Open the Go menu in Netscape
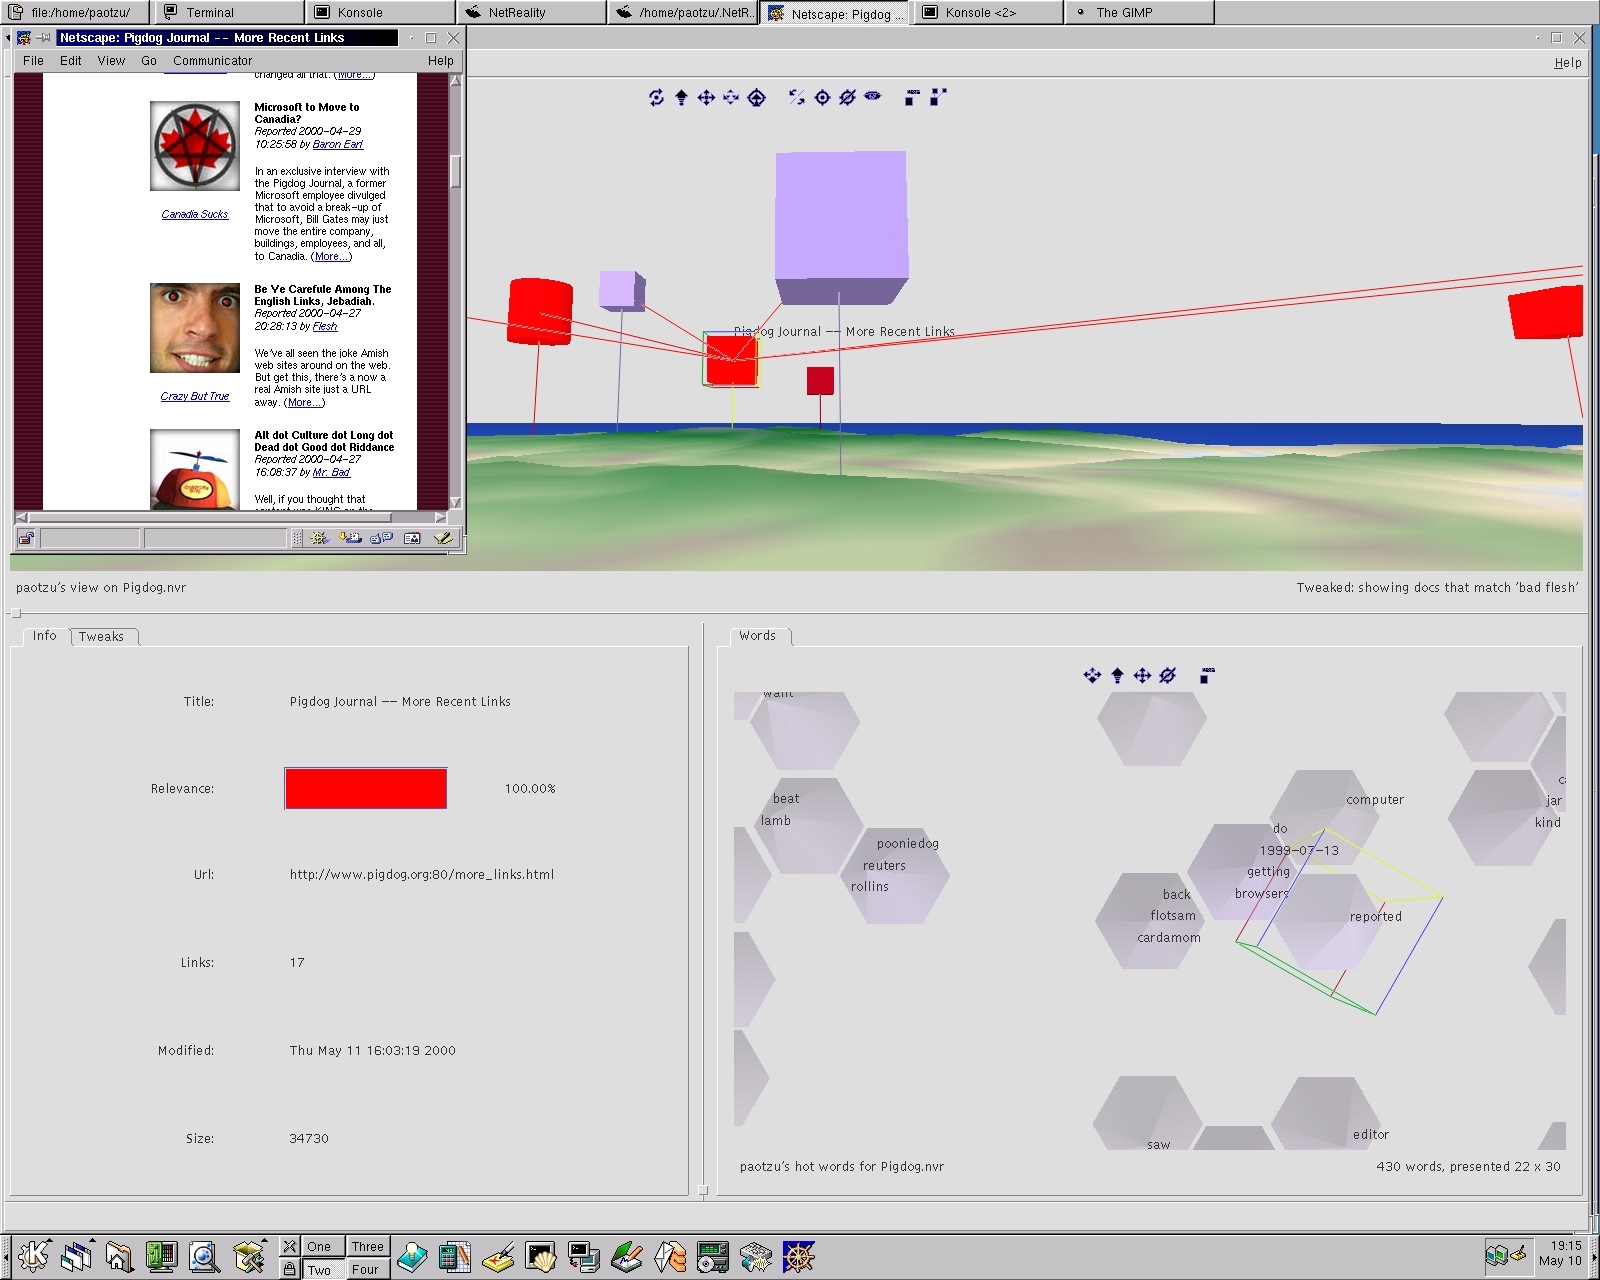The image size is (1600, 1280). tap(149, 61)
